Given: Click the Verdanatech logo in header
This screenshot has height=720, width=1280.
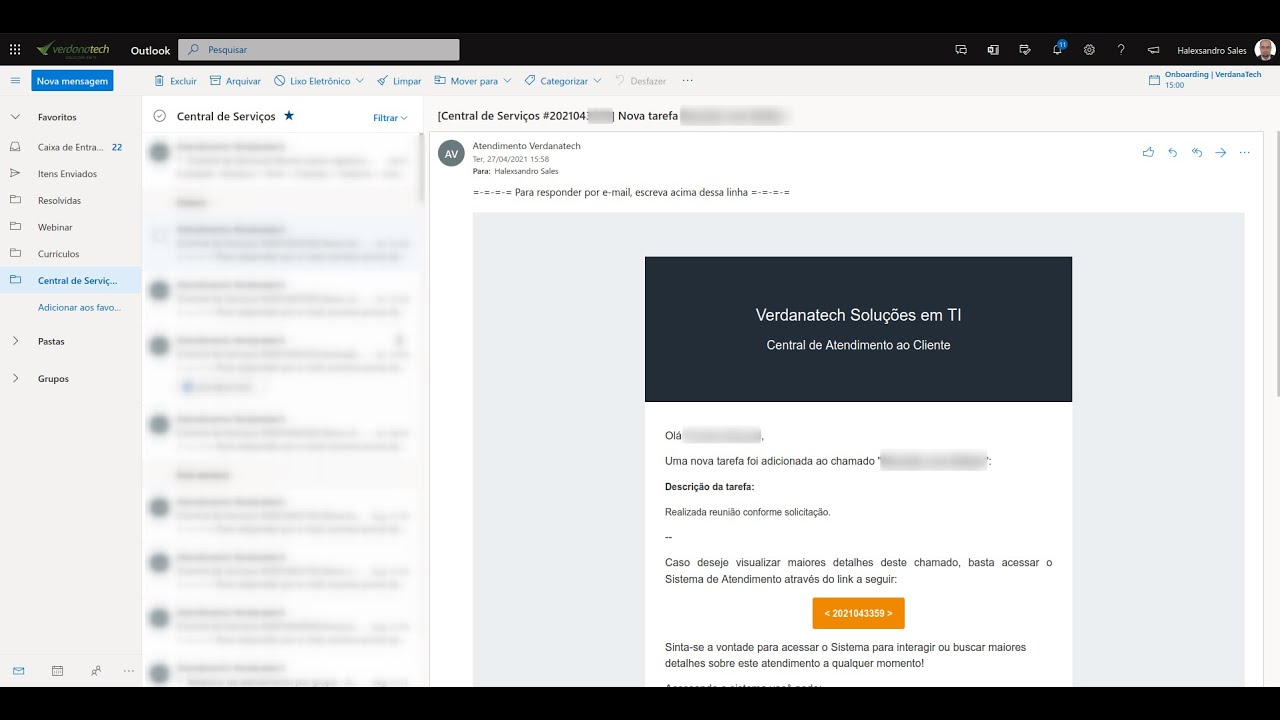Looking at the screenshot, I should [x=73, y=49].
